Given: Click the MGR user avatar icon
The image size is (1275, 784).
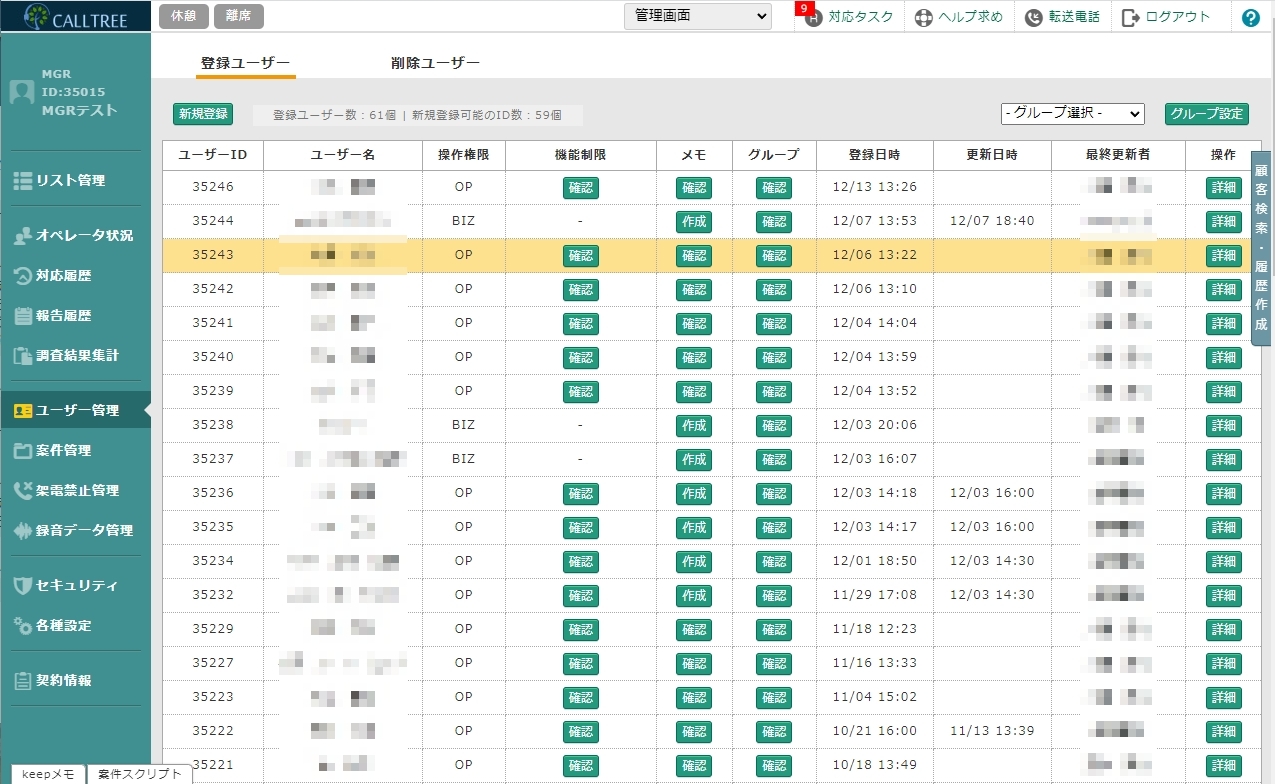Looking at the screenshot, I should (x=22, y=92).
